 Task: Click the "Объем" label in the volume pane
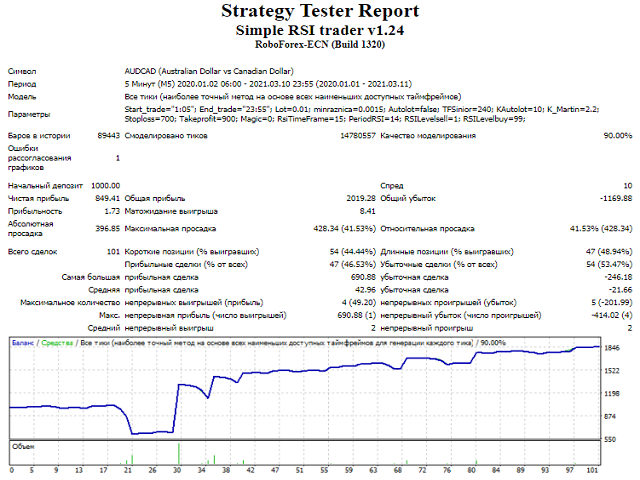pos(23,447)
